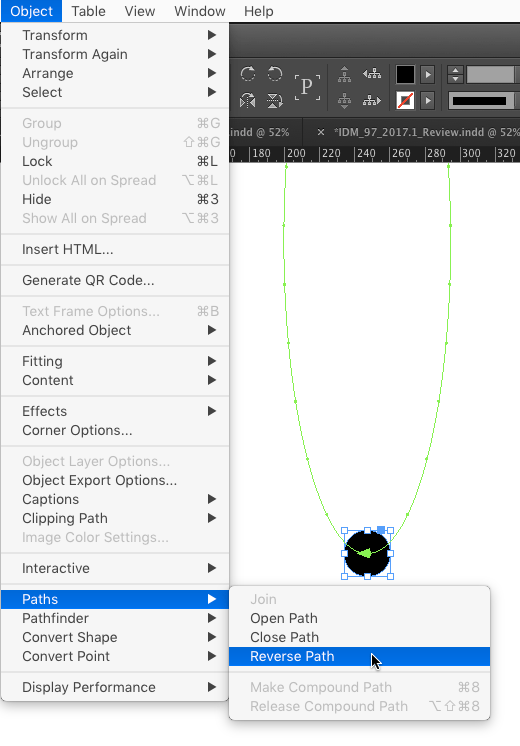Screen dimensions: 520x746
Task: Expand the Anchored Object submenu
Action: 115,330
